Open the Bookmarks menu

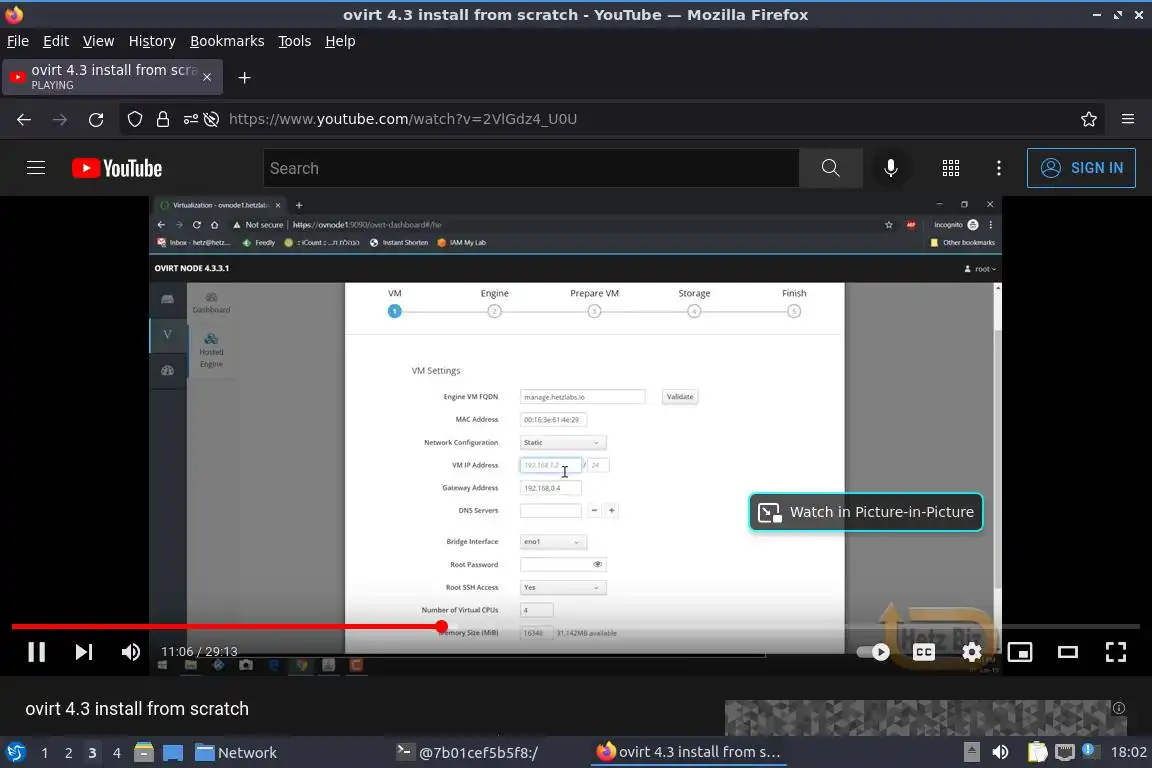[x=227, y=41]
